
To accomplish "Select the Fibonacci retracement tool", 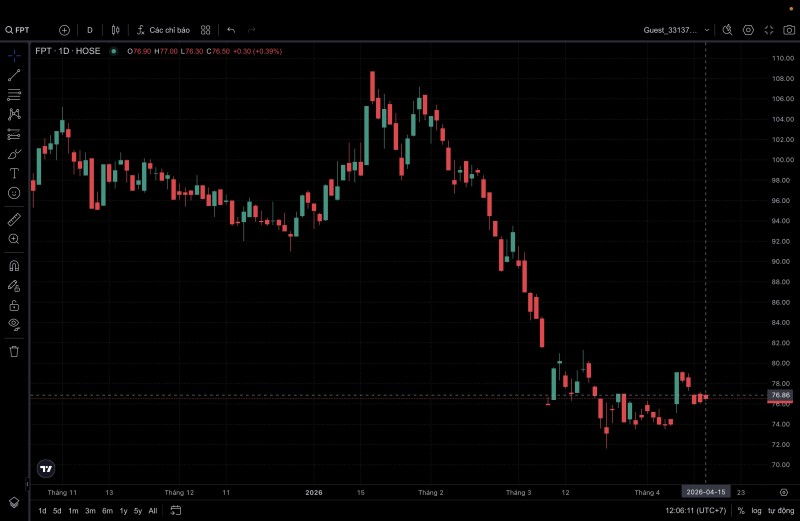I will click(x=14, y=95).
